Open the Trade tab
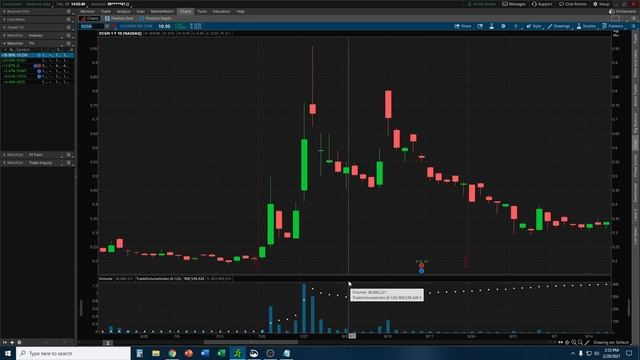Image resolution: width=640 pixels, height=360 pixels. pyautogui.click(x=106, y=11)
